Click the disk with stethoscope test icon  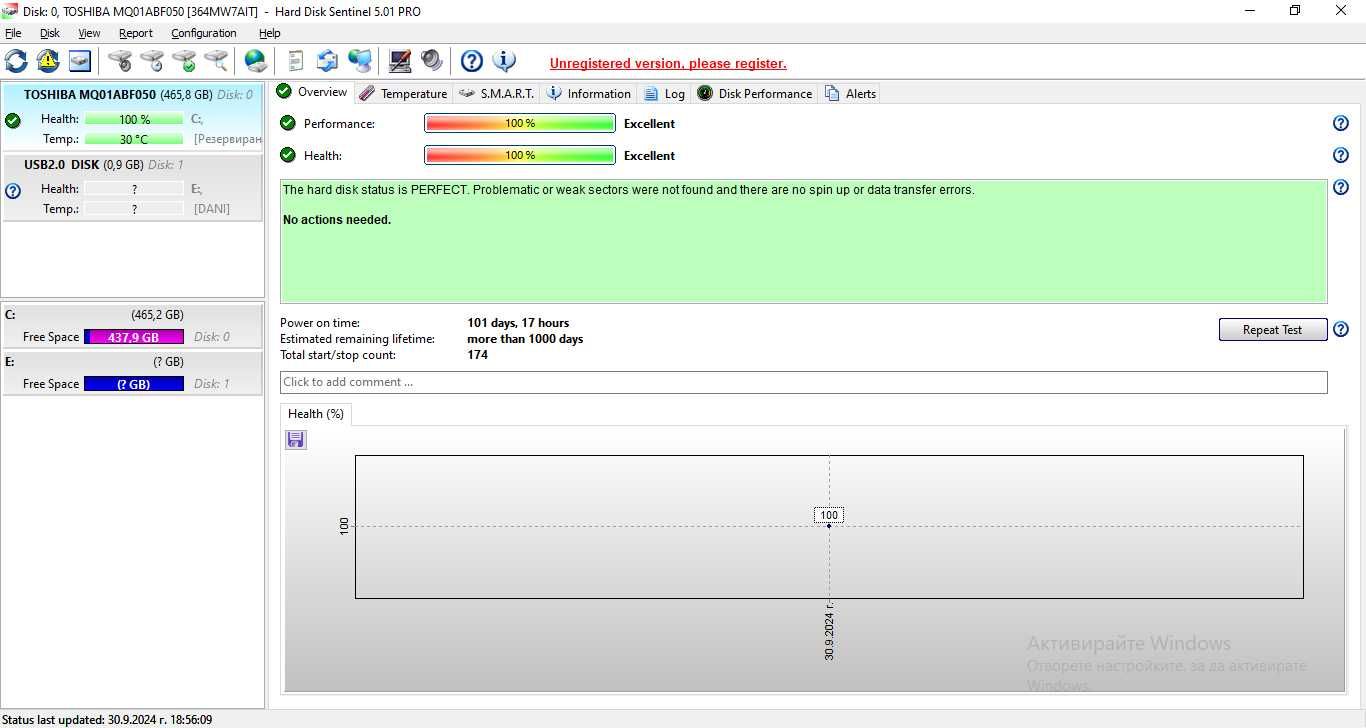pos(120,61)
